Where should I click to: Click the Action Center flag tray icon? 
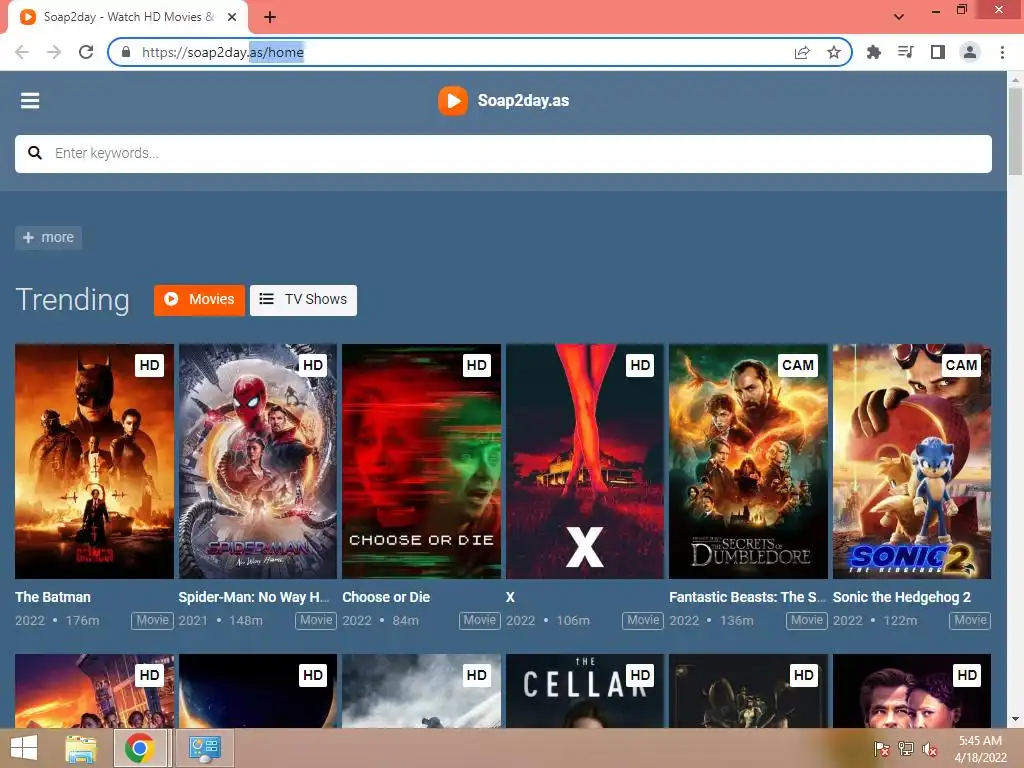coord(881,749)
